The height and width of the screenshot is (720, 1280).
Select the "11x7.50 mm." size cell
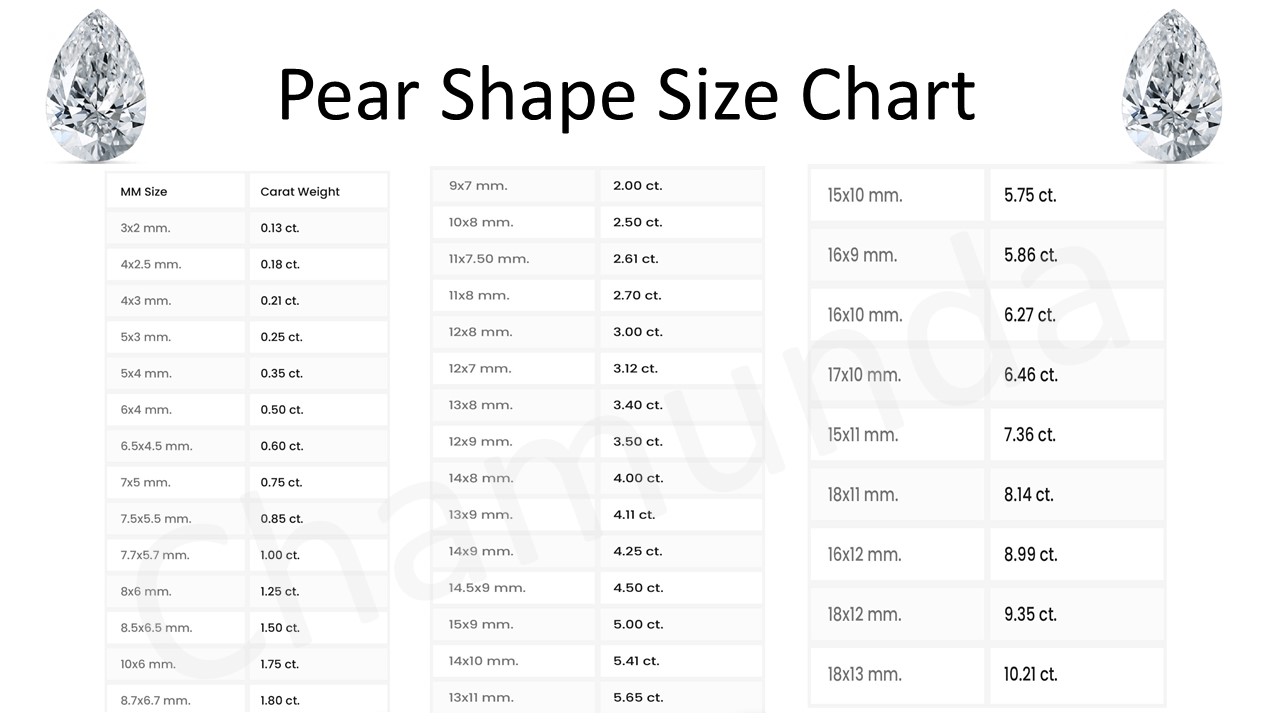(x=489, y=259)
